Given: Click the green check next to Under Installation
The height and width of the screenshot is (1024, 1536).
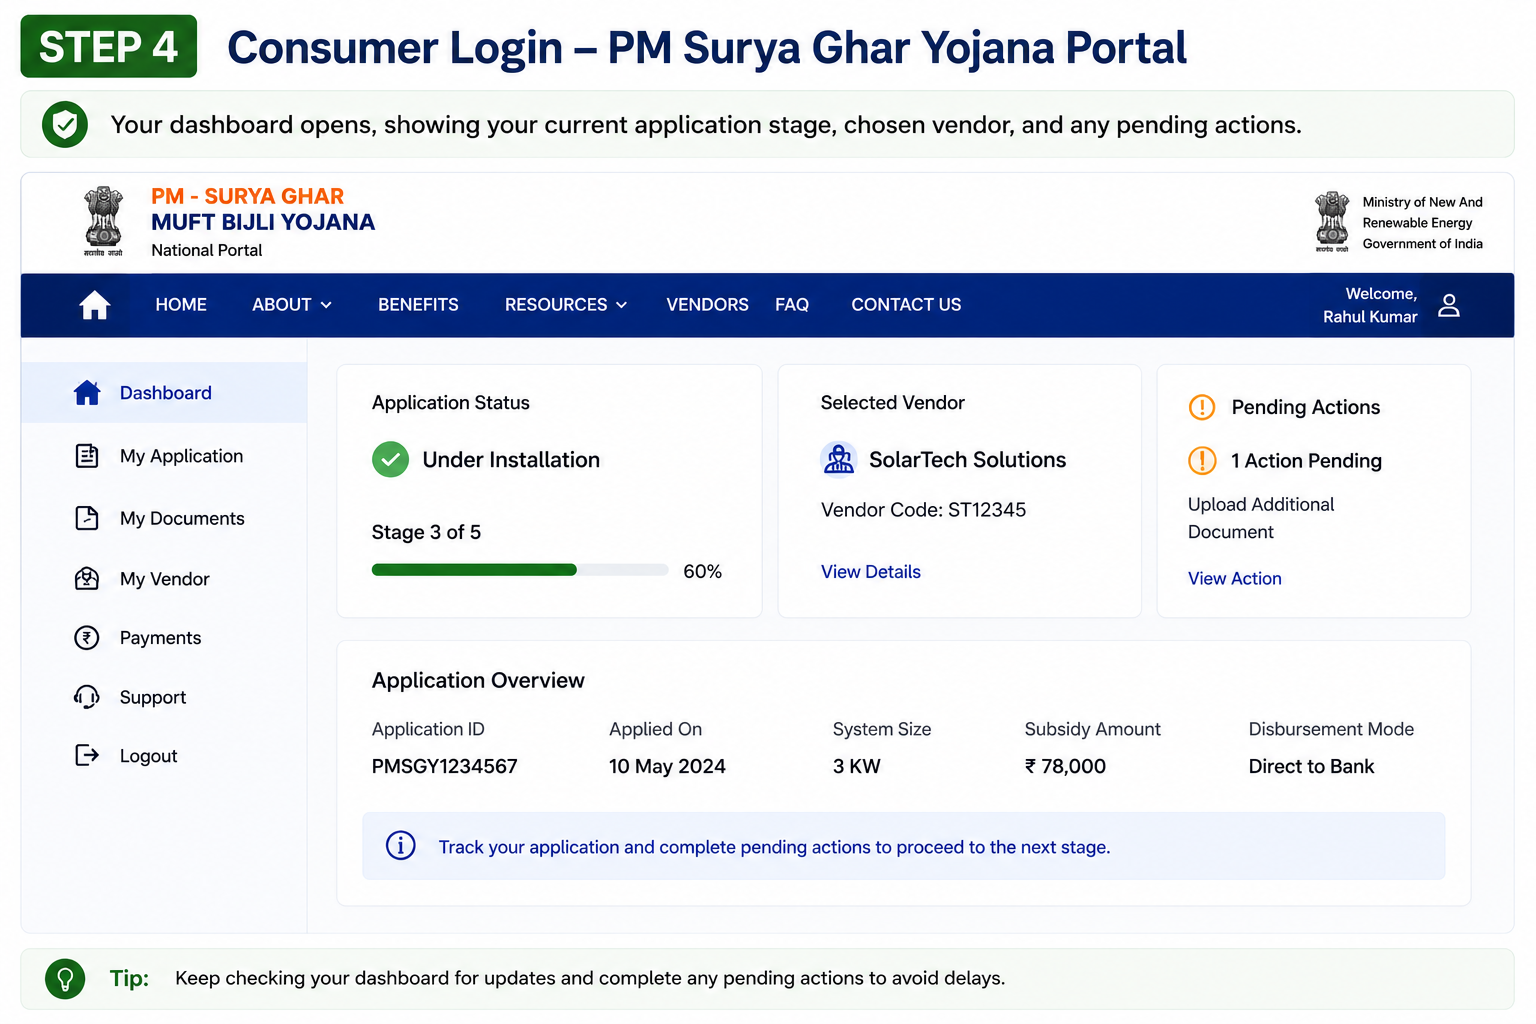Looking at the screenshot, I should (x=390, y=460).
